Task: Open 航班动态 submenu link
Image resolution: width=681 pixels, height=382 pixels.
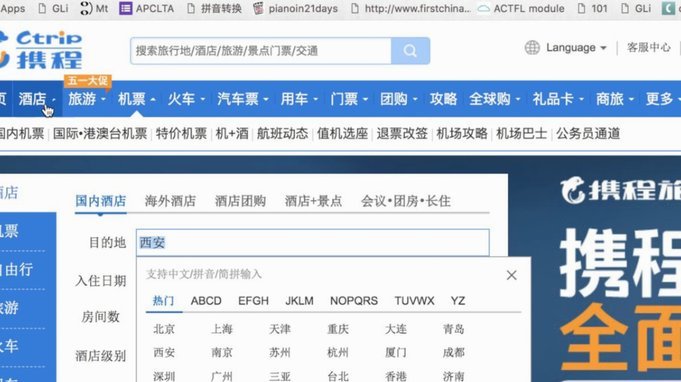Action: [282, 134]
